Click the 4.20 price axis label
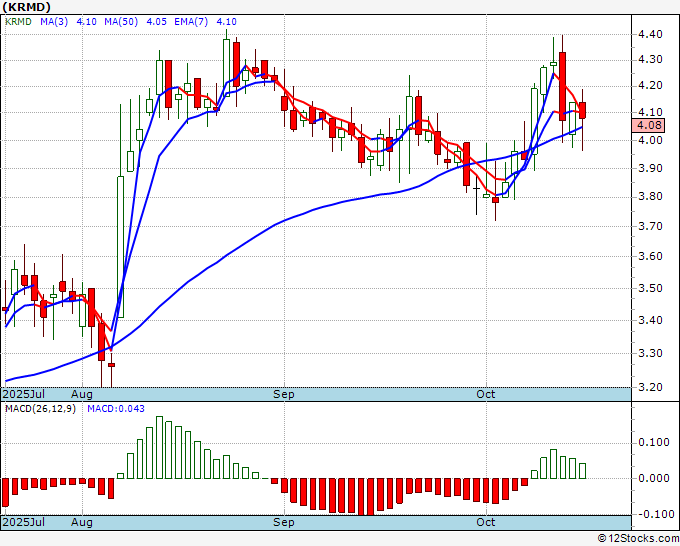 [x=650, y=85]
